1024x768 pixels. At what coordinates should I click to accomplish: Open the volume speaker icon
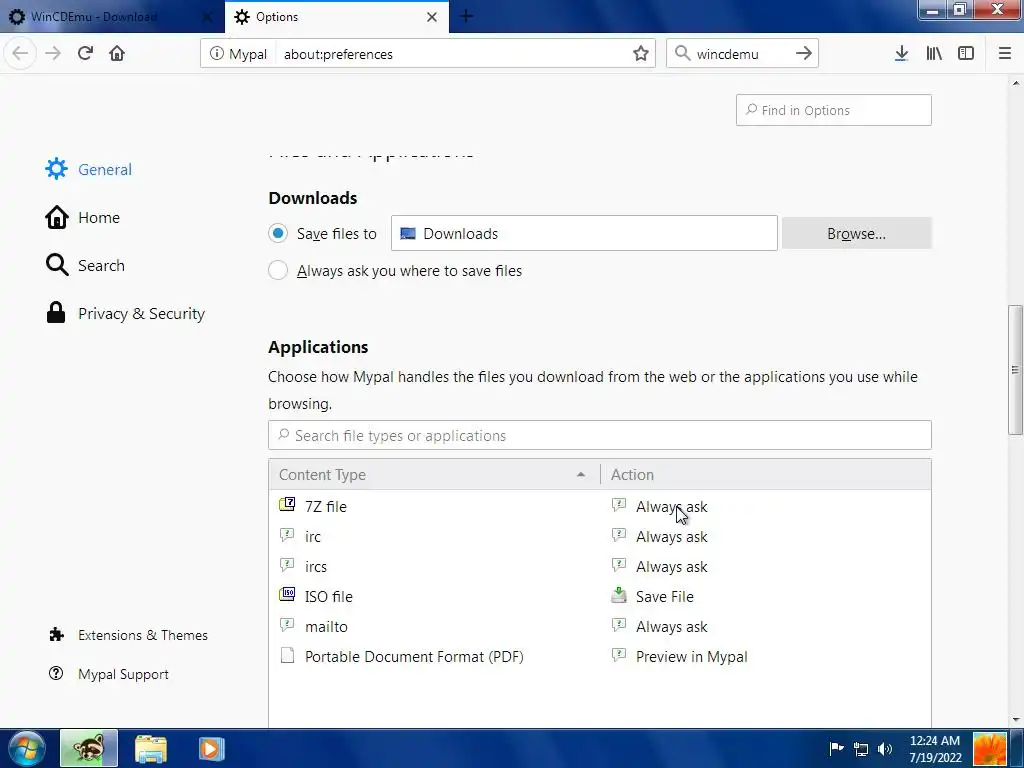click(885, 748)
